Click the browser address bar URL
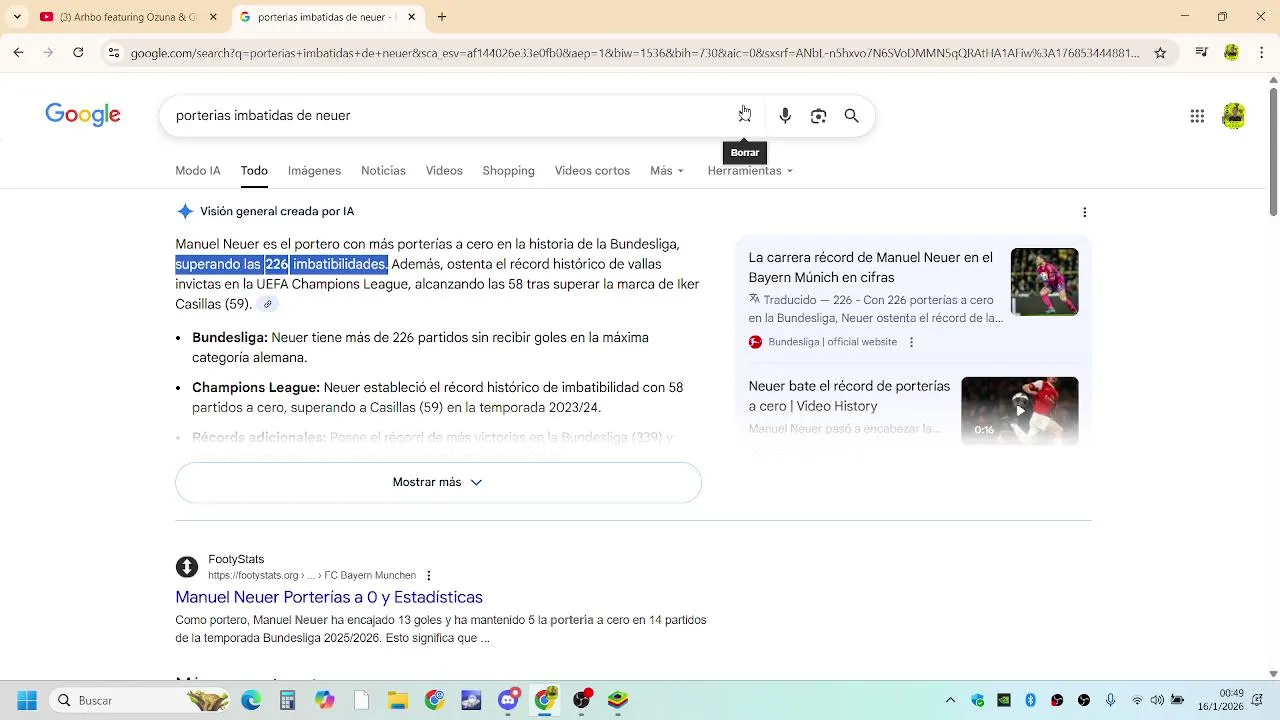1280x720 pixels. tap(635, 53)
